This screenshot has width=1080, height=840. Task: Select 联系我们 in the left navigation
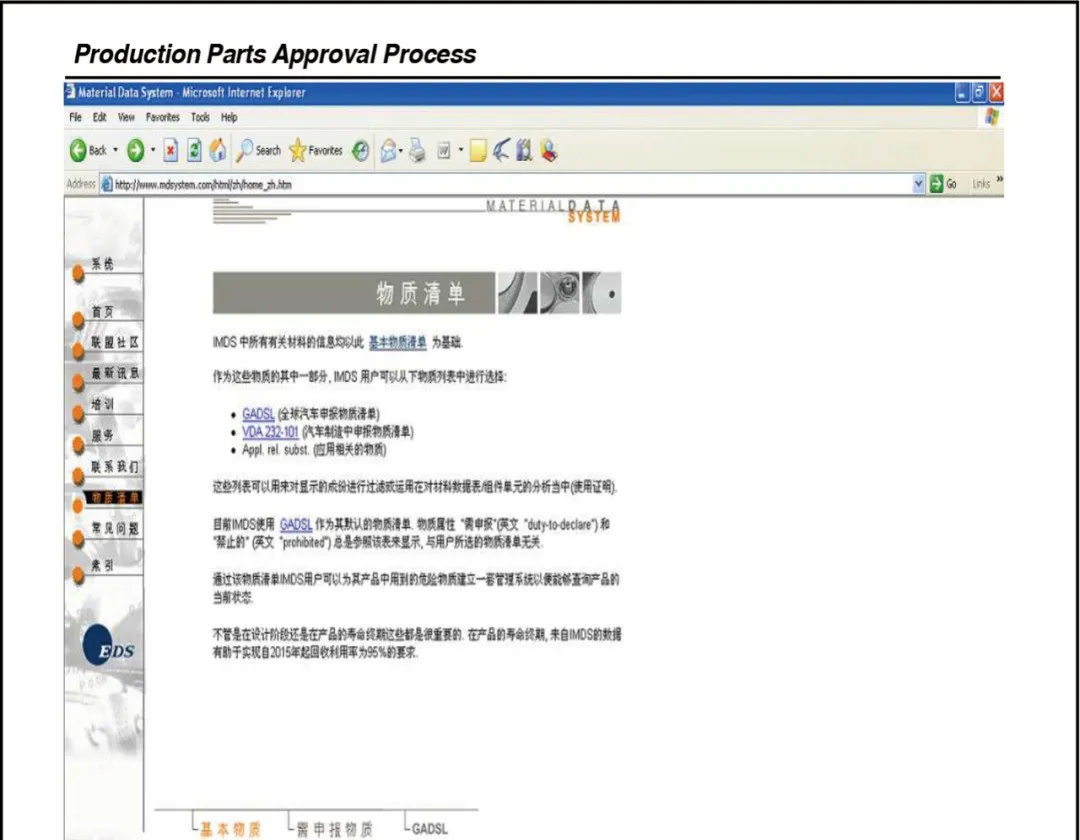(x=115, y=467)
